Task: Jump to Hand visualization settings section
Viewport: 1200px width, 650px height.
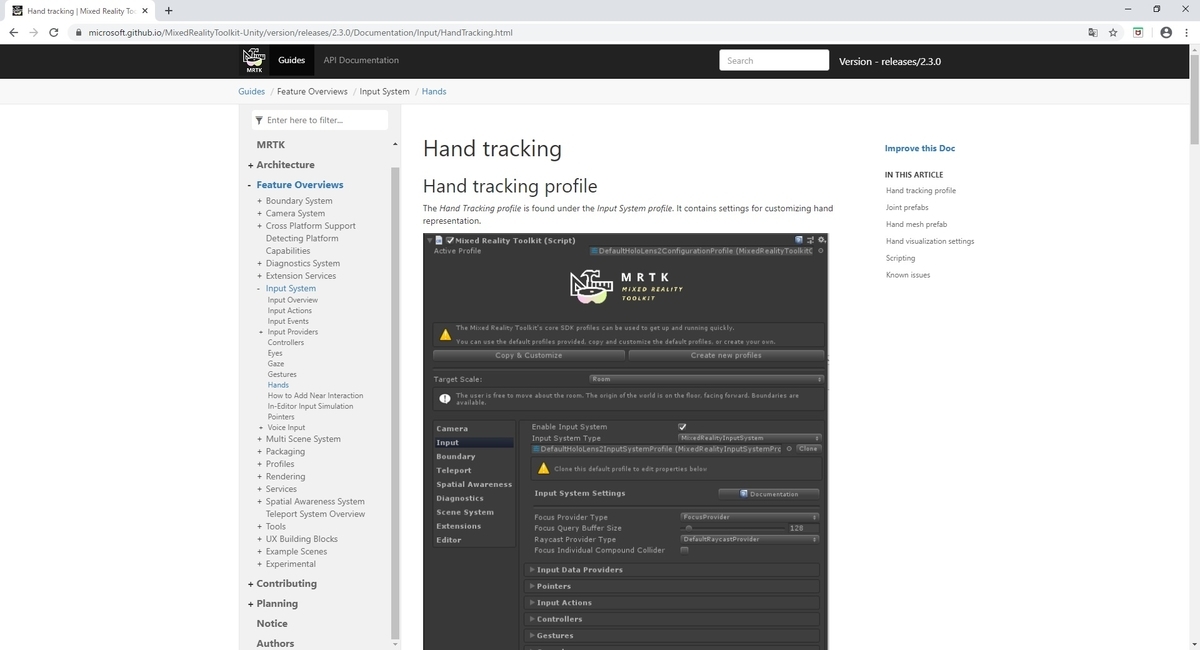Action: (930, 241)
